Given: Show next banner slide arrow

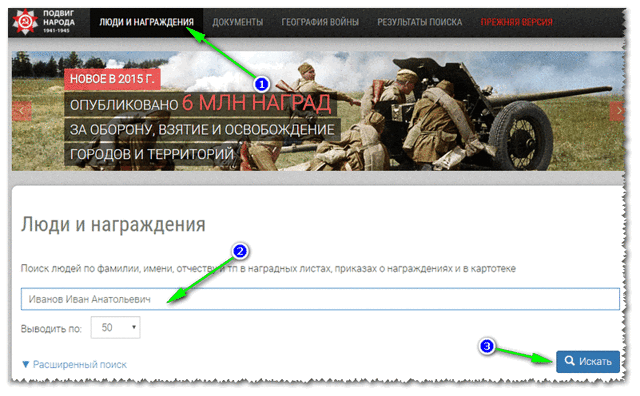Looking at the screenshot, I should pos(617,111).
